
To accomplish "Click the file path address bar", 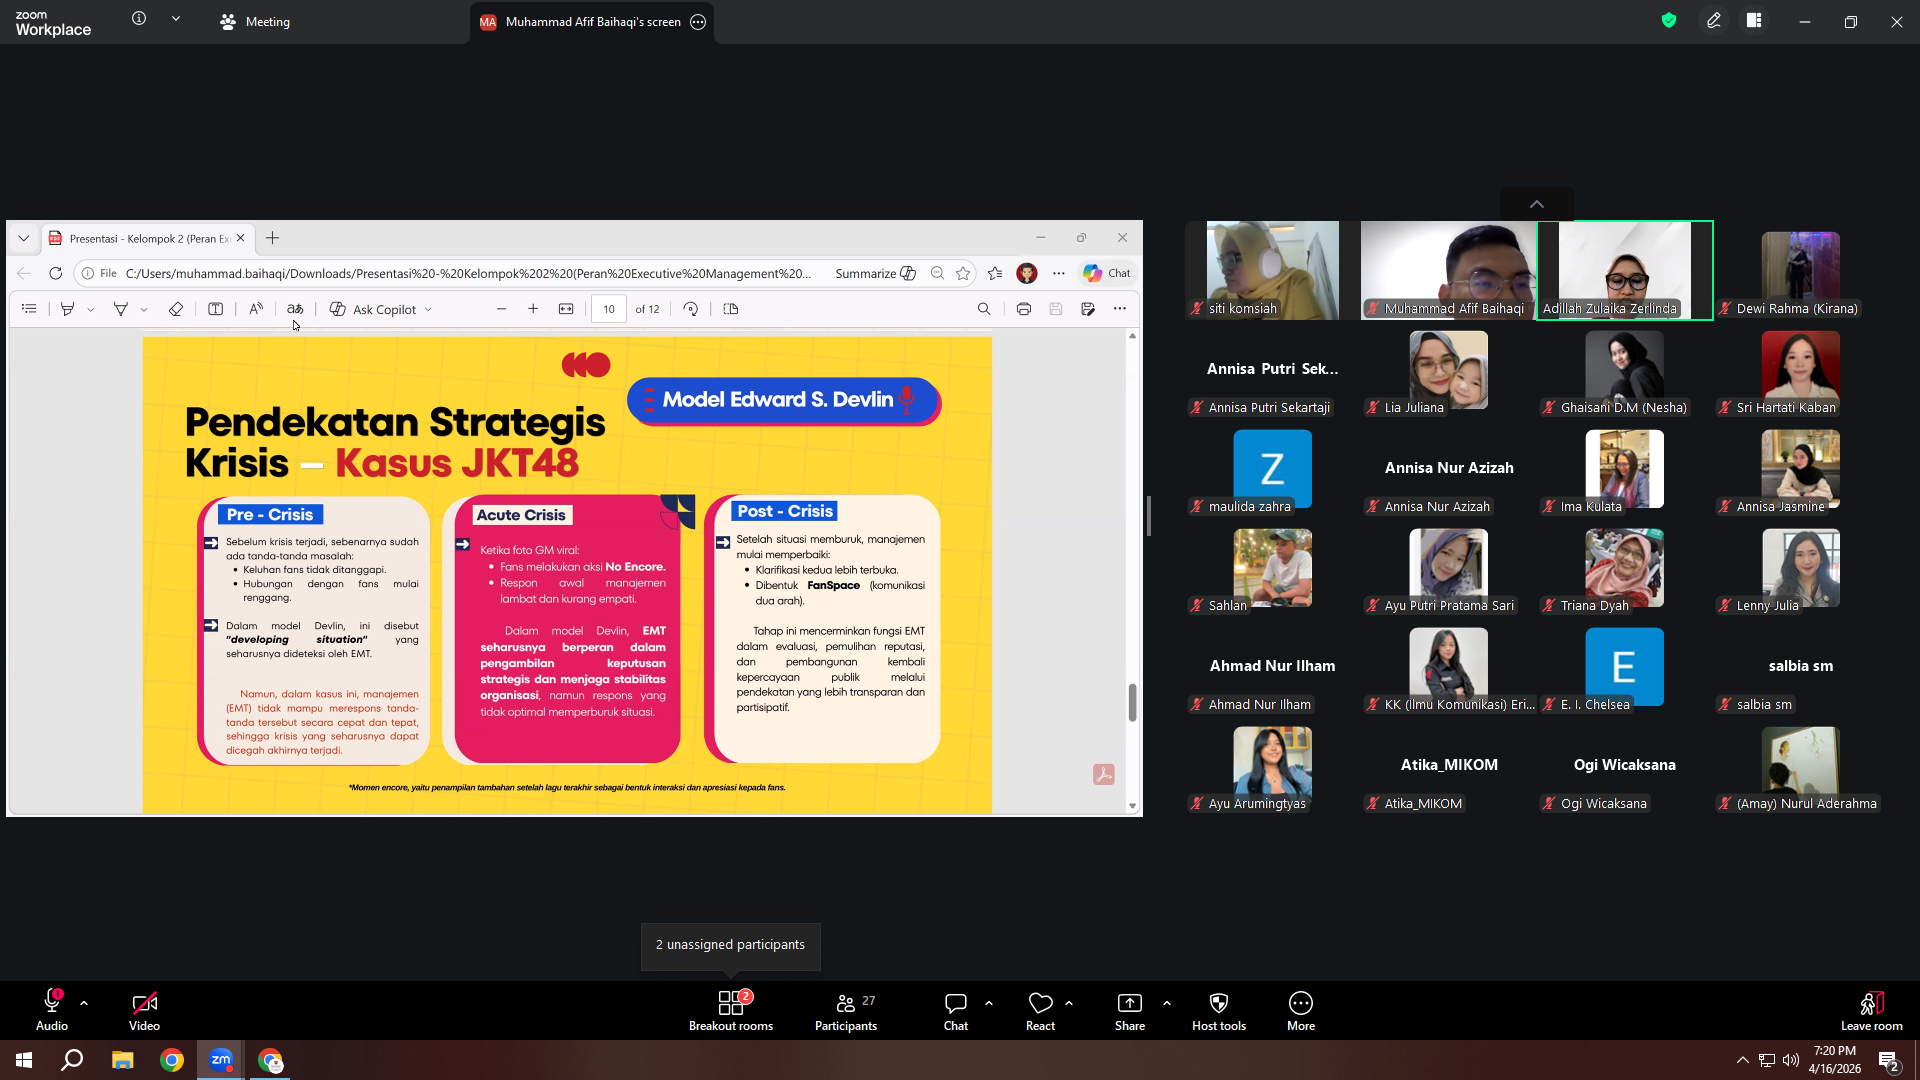I will point(468,273).
